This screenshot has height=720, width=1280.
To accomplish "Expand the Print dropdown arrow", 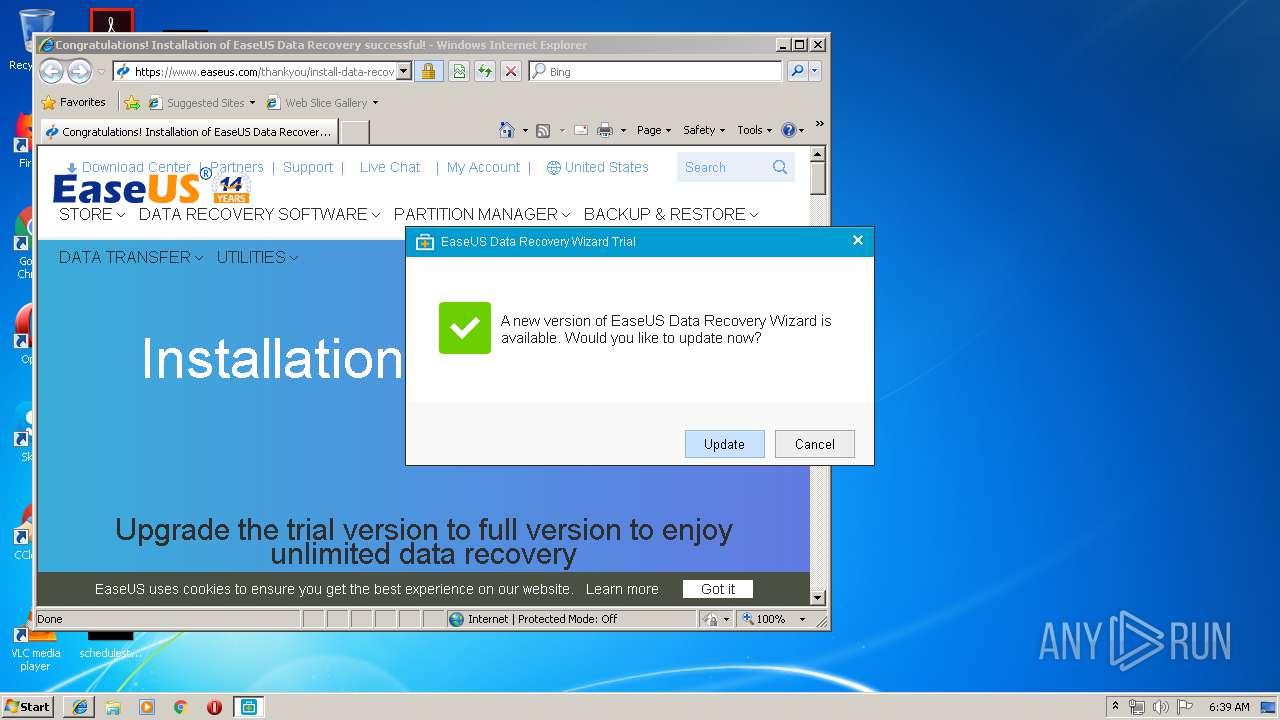I will (623, 130).
